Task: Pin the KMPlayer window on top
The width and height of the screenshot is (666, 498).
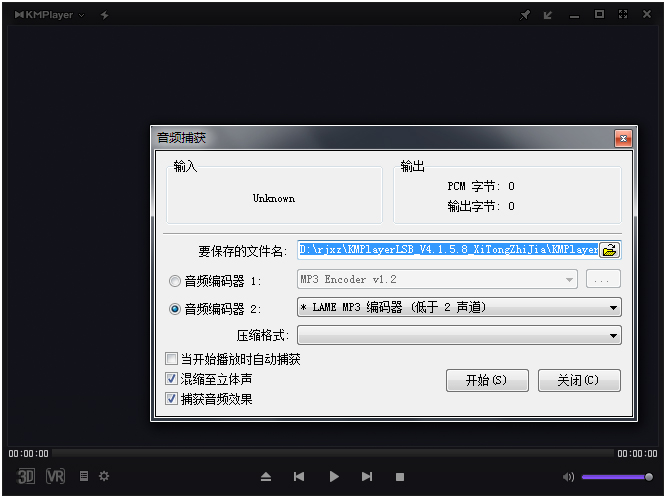Action: [525, 15]
